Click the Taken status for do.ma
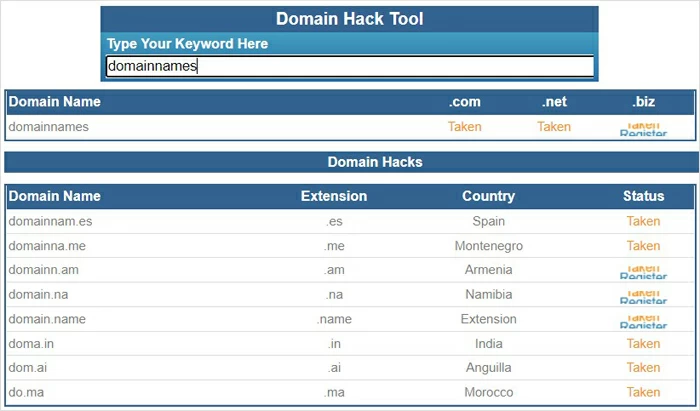The image size is (700, 411). point(643,393)
